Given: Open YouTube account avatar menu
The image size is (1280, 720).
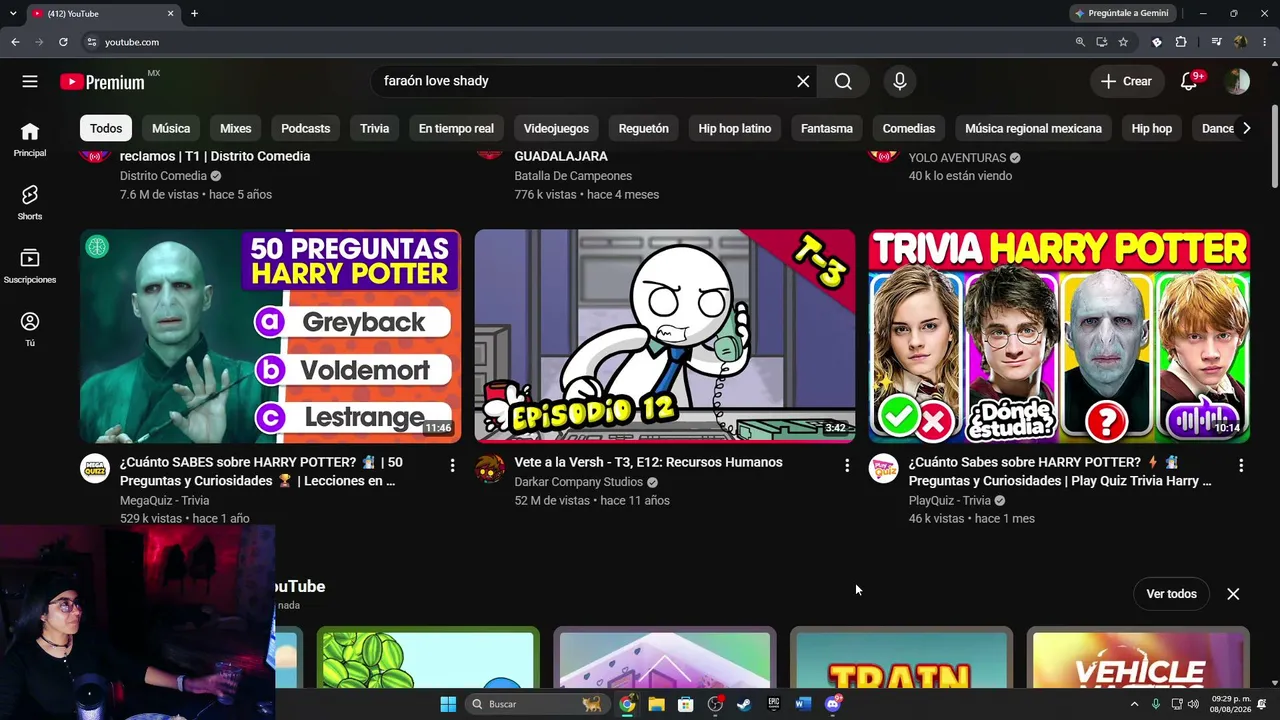Looking at the screenshot, I should (x=1237, y=81).
